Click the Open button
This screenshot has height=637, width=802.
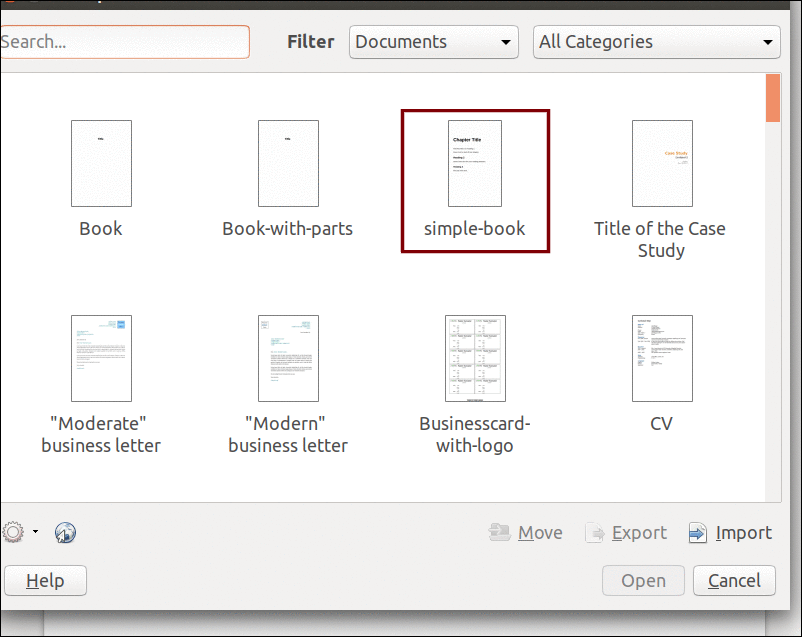[x=643, y=580]
